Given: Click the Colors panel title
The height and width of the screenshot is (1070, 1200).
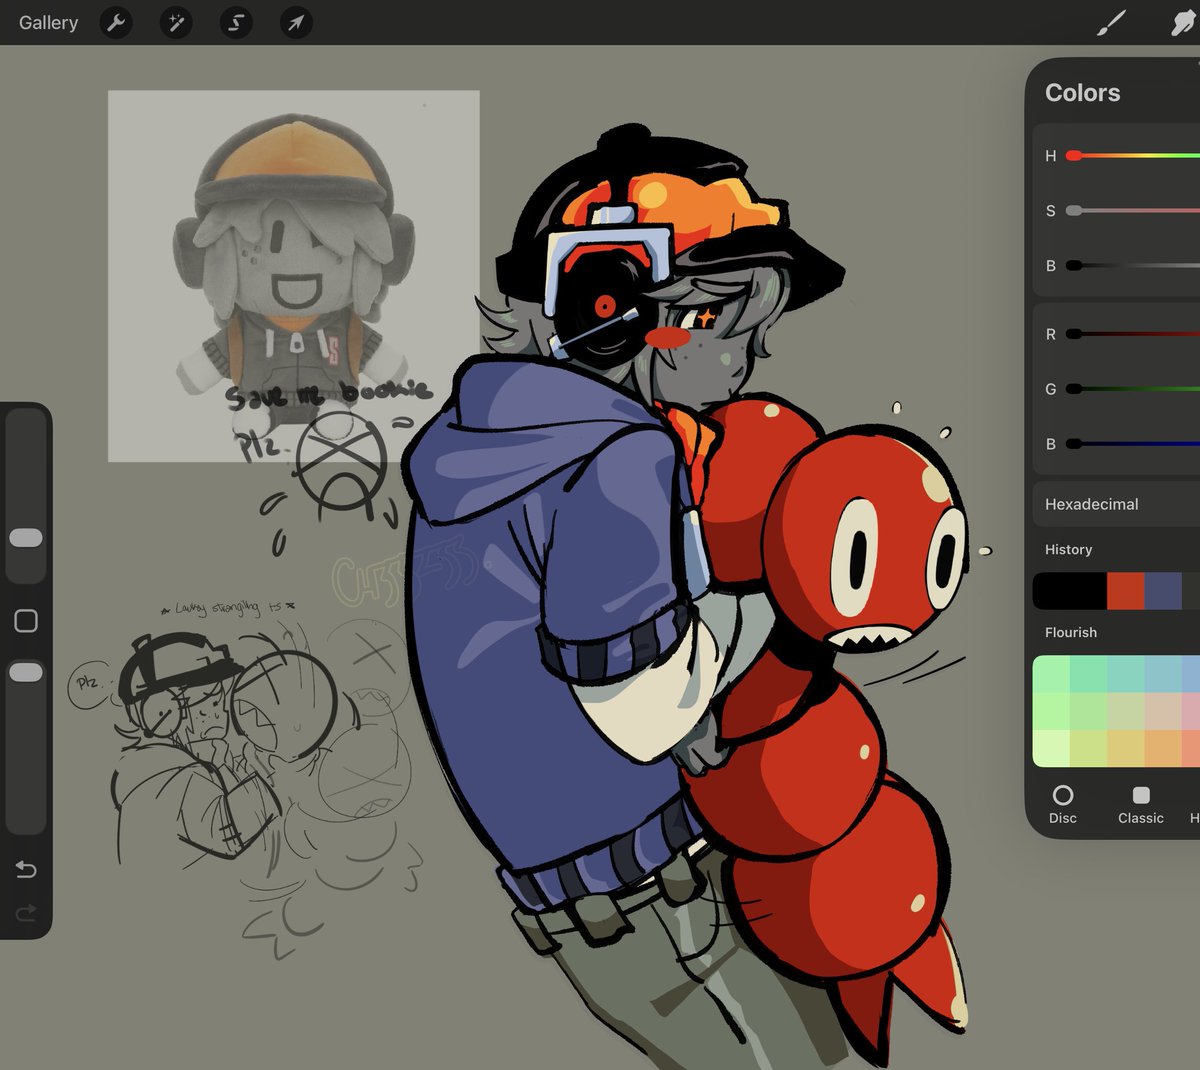Looking at the screenshot, I should point(1083,92).
